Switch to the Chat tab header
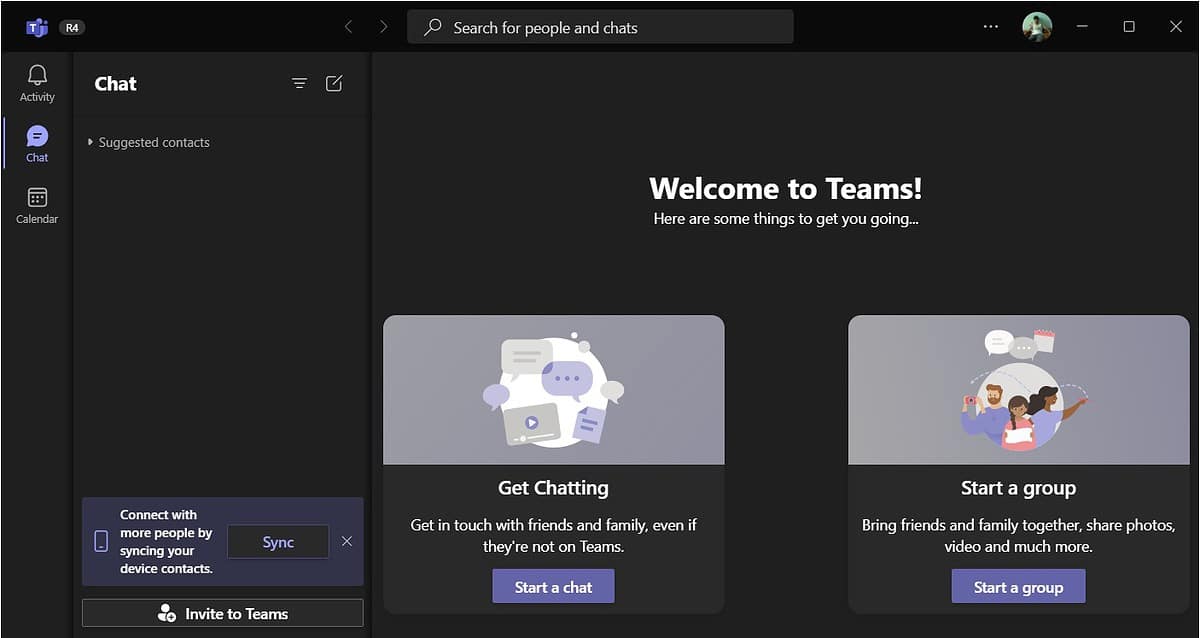Viewport: 1200px width, 638px height. coord(115,84)
